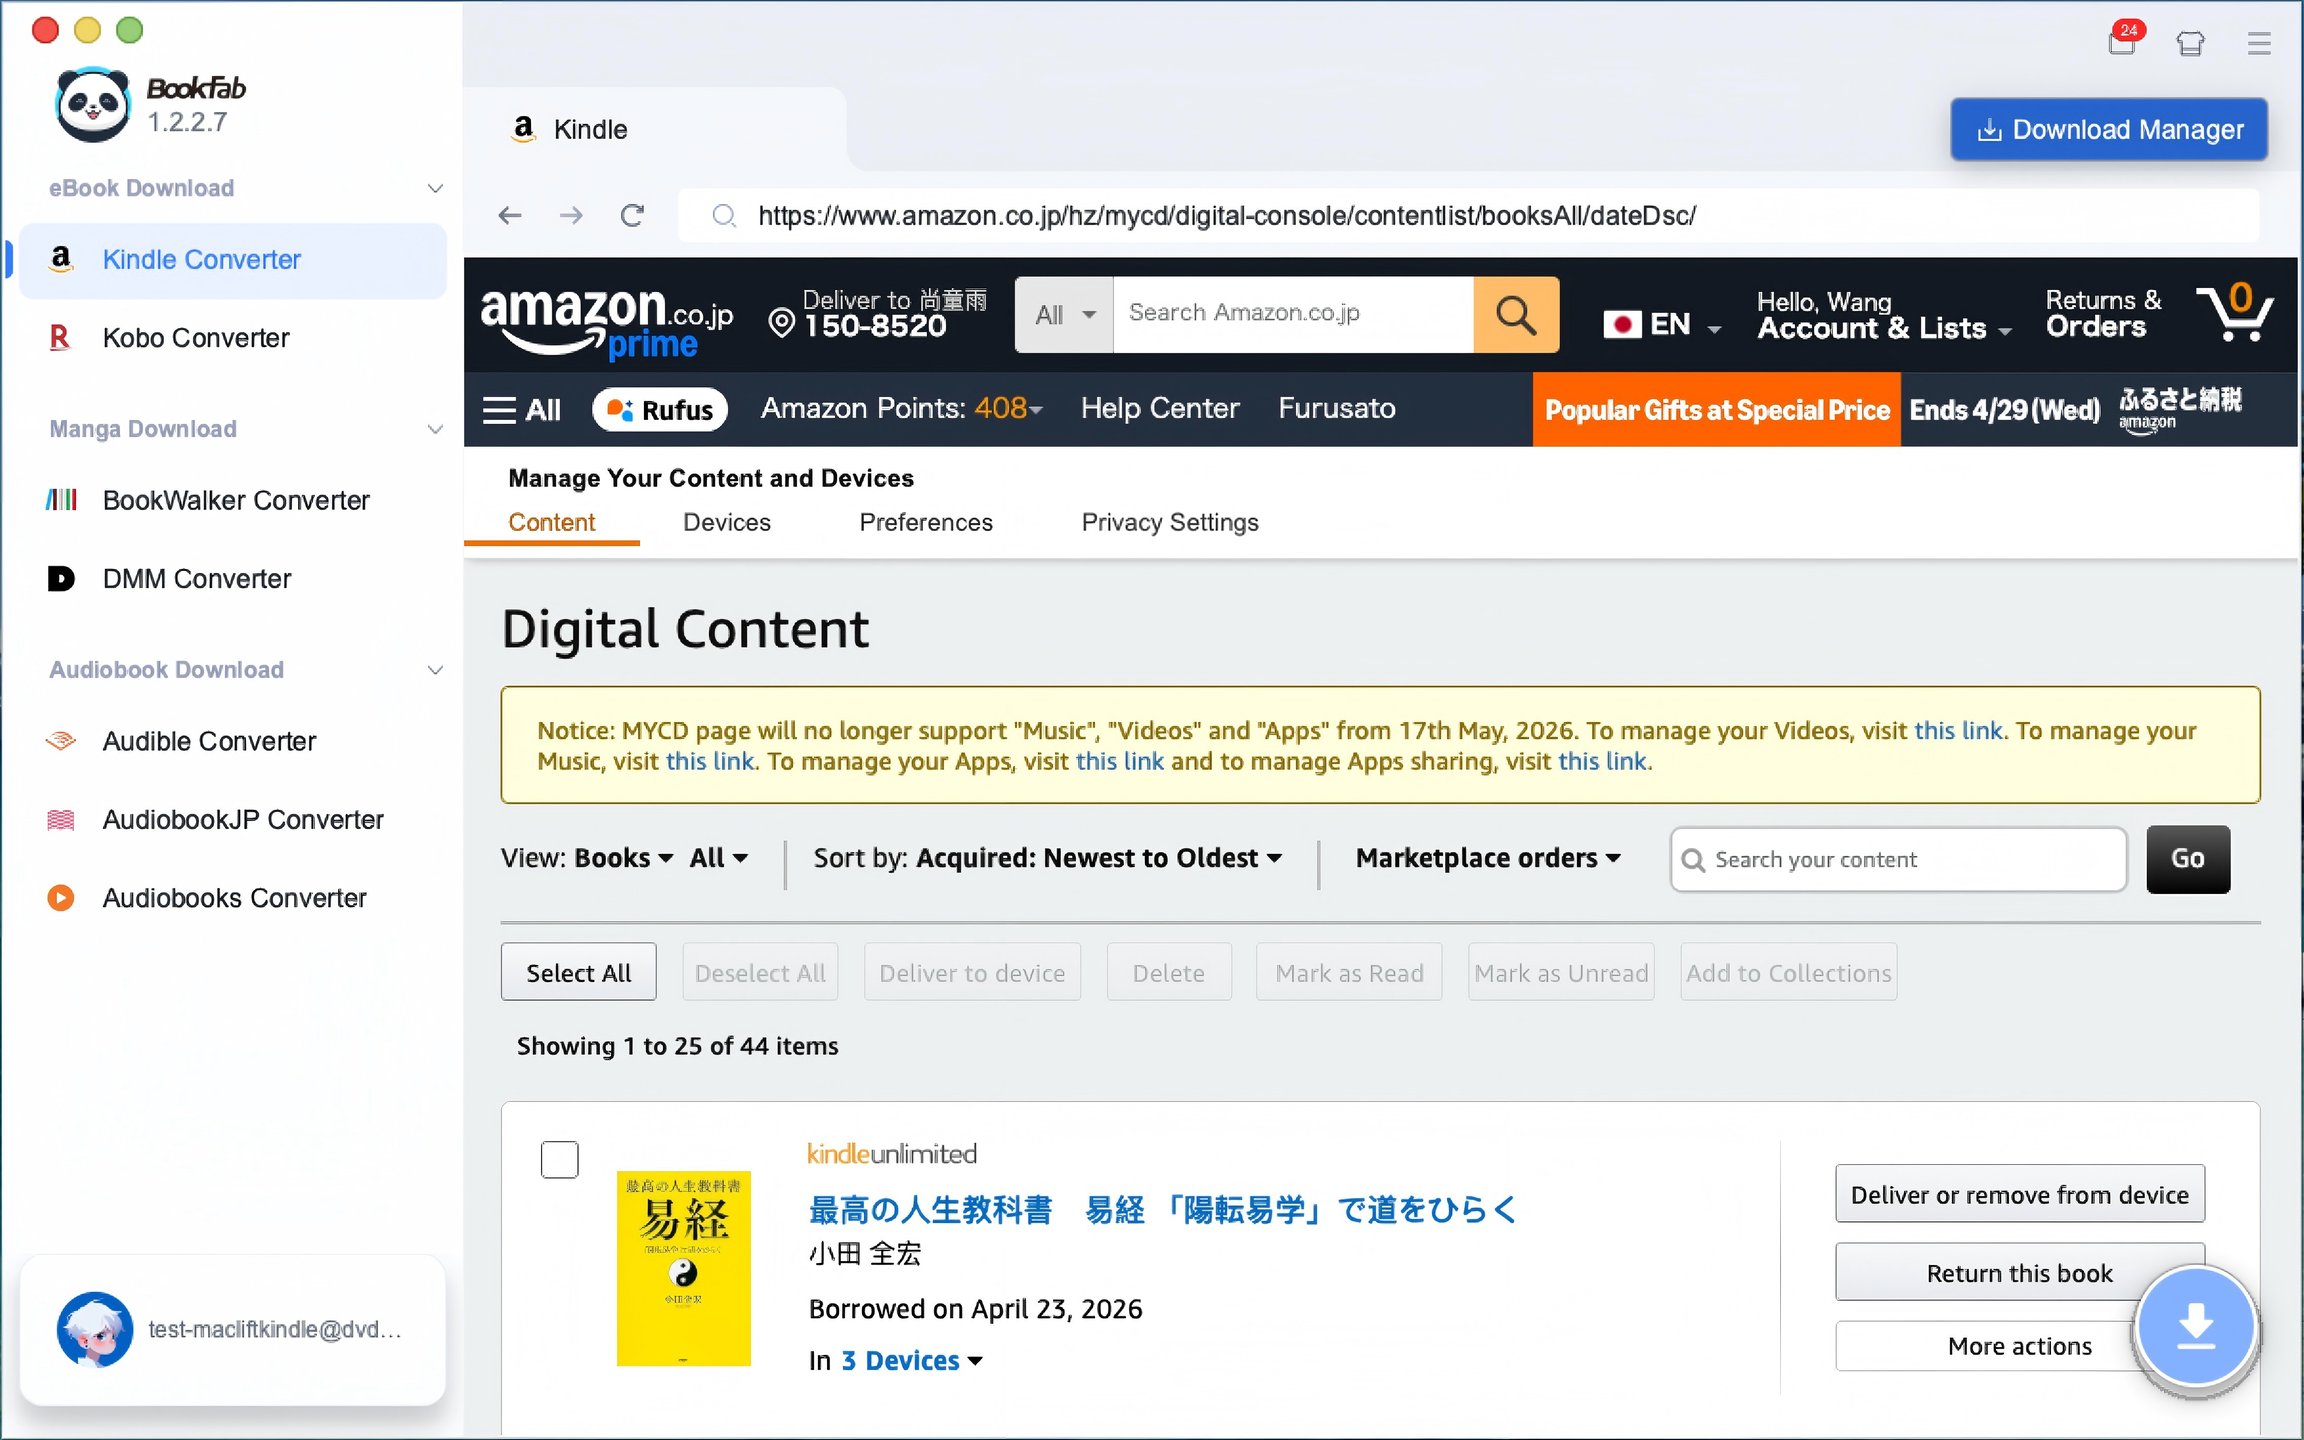Open the Audiobooks Converter sidebar item
2304x1440 pixels.
click(x=232, y=898)
